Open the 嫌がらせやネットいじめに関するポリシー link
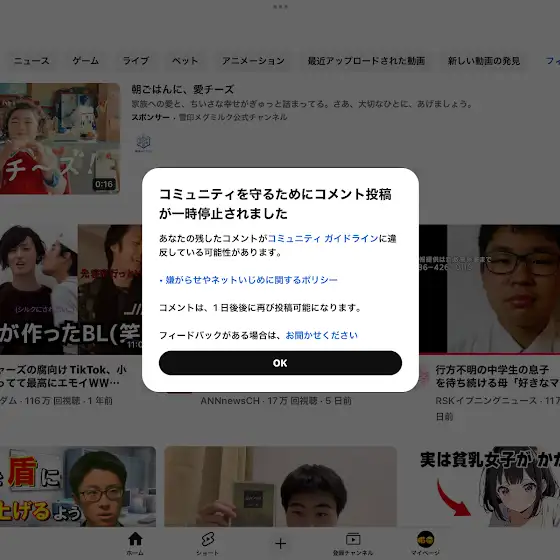Screen dimensions: 560x560 [x=251, y=280]
